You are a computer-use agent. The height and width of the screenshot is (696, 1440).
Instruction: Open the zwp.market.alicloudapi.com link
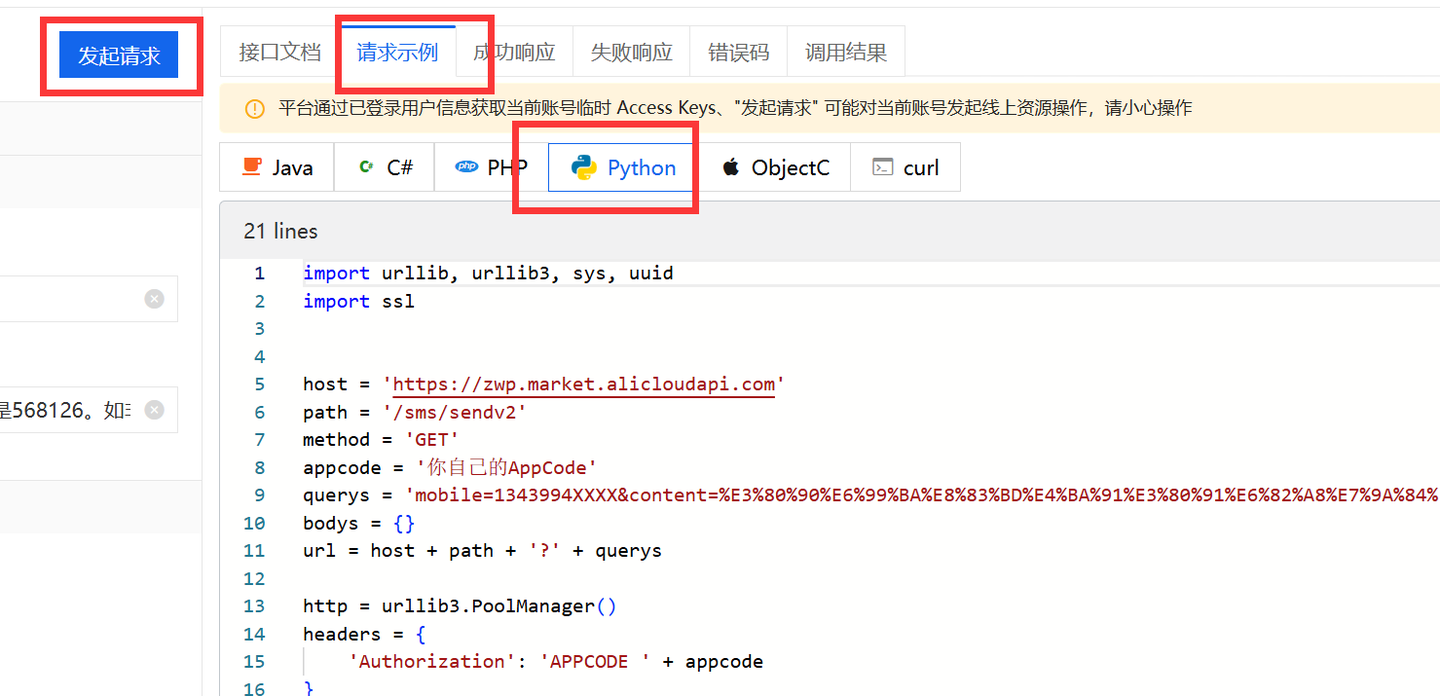(x=583, y=383)
